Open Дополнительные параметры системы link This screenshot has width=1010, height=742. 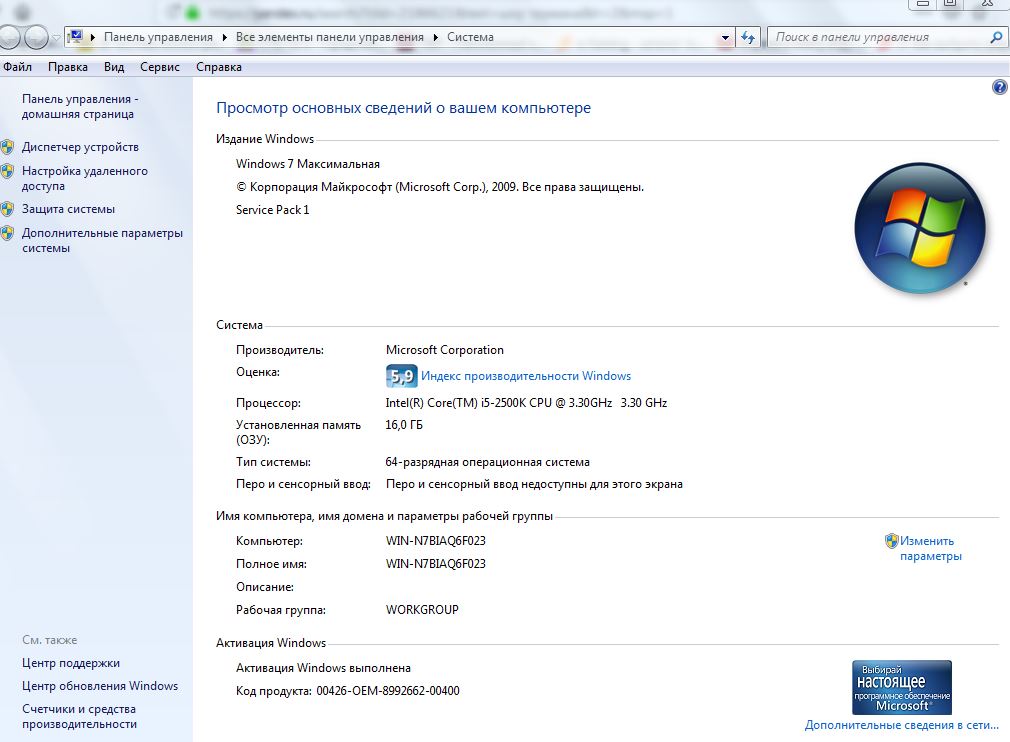tap(102, 240)
